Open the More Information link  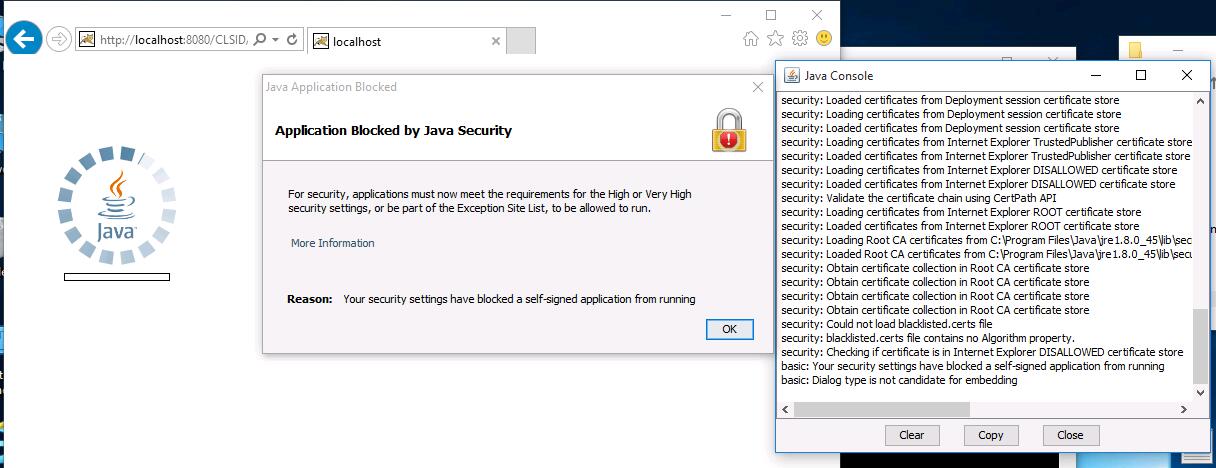[x=332, y=243]
